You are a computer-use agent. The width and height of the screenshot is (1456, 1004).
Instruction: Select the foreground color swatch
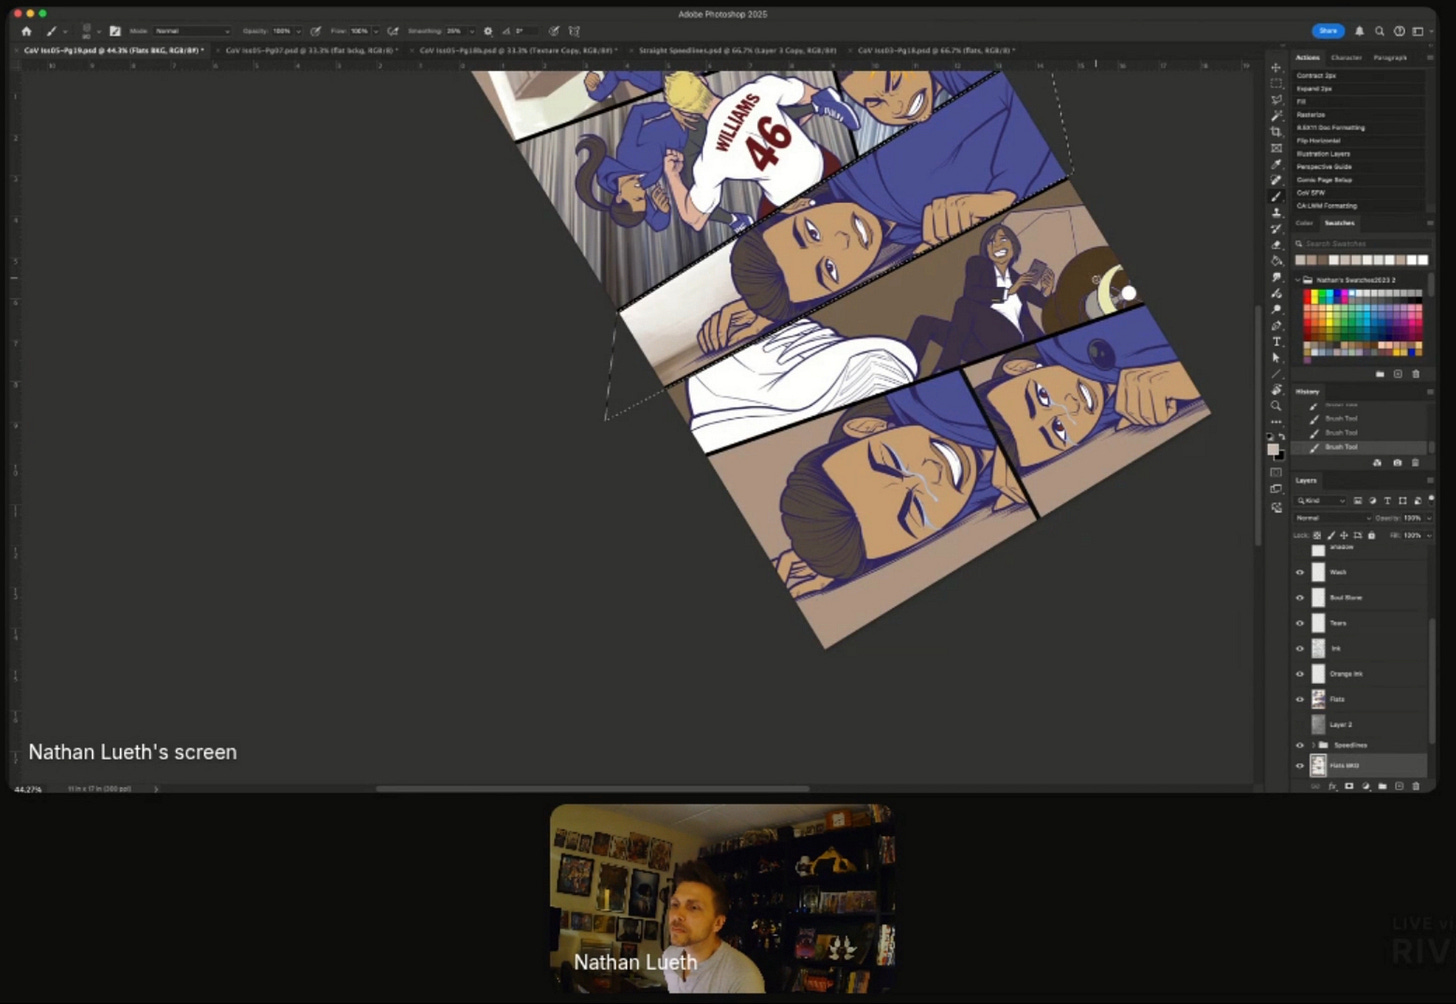click(1273, 449)
